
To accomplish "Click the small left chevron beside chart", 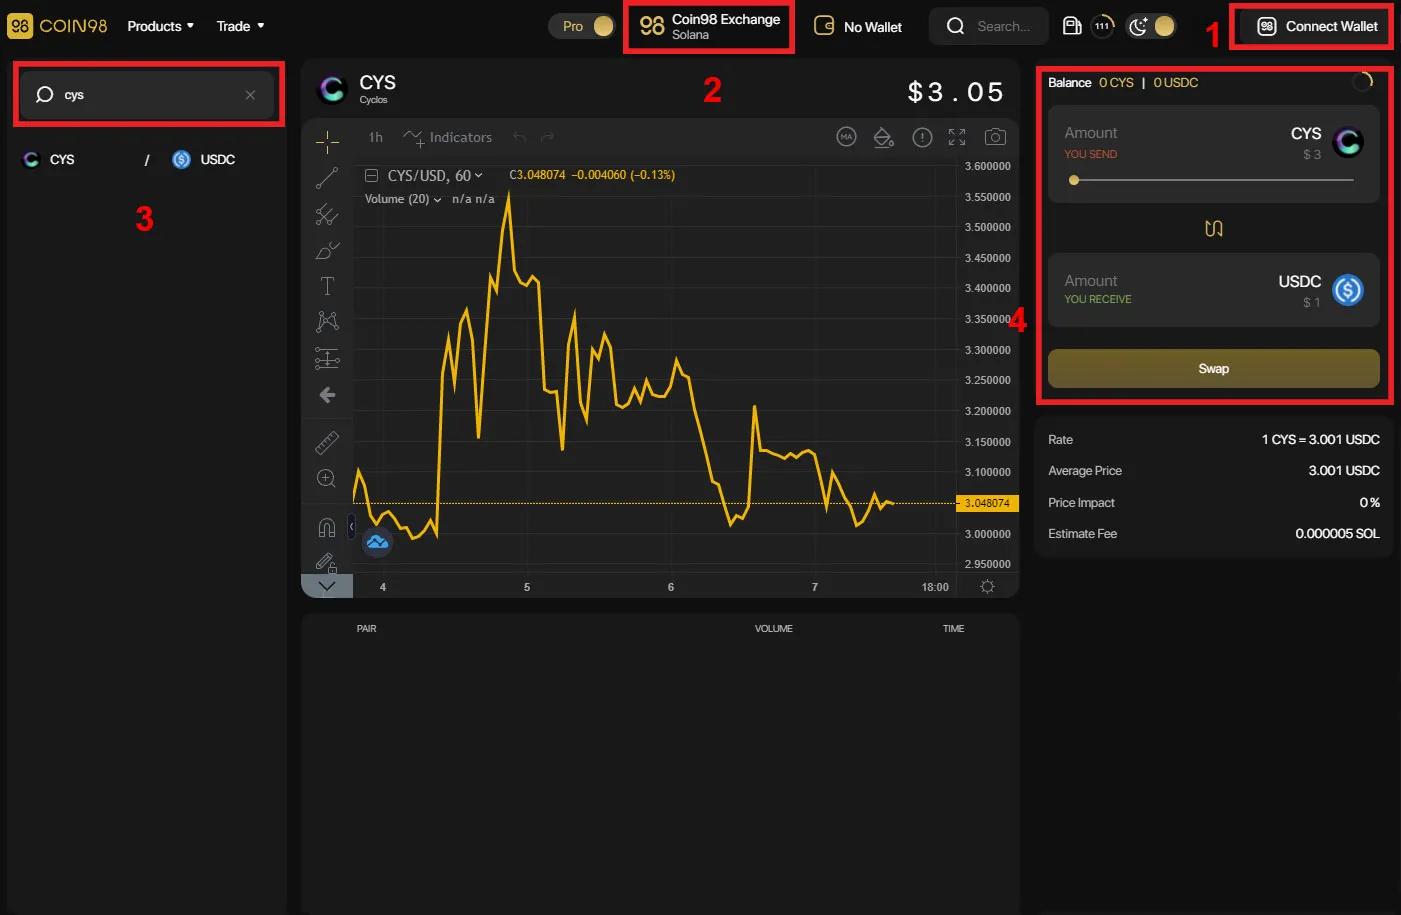I will 351,526.
